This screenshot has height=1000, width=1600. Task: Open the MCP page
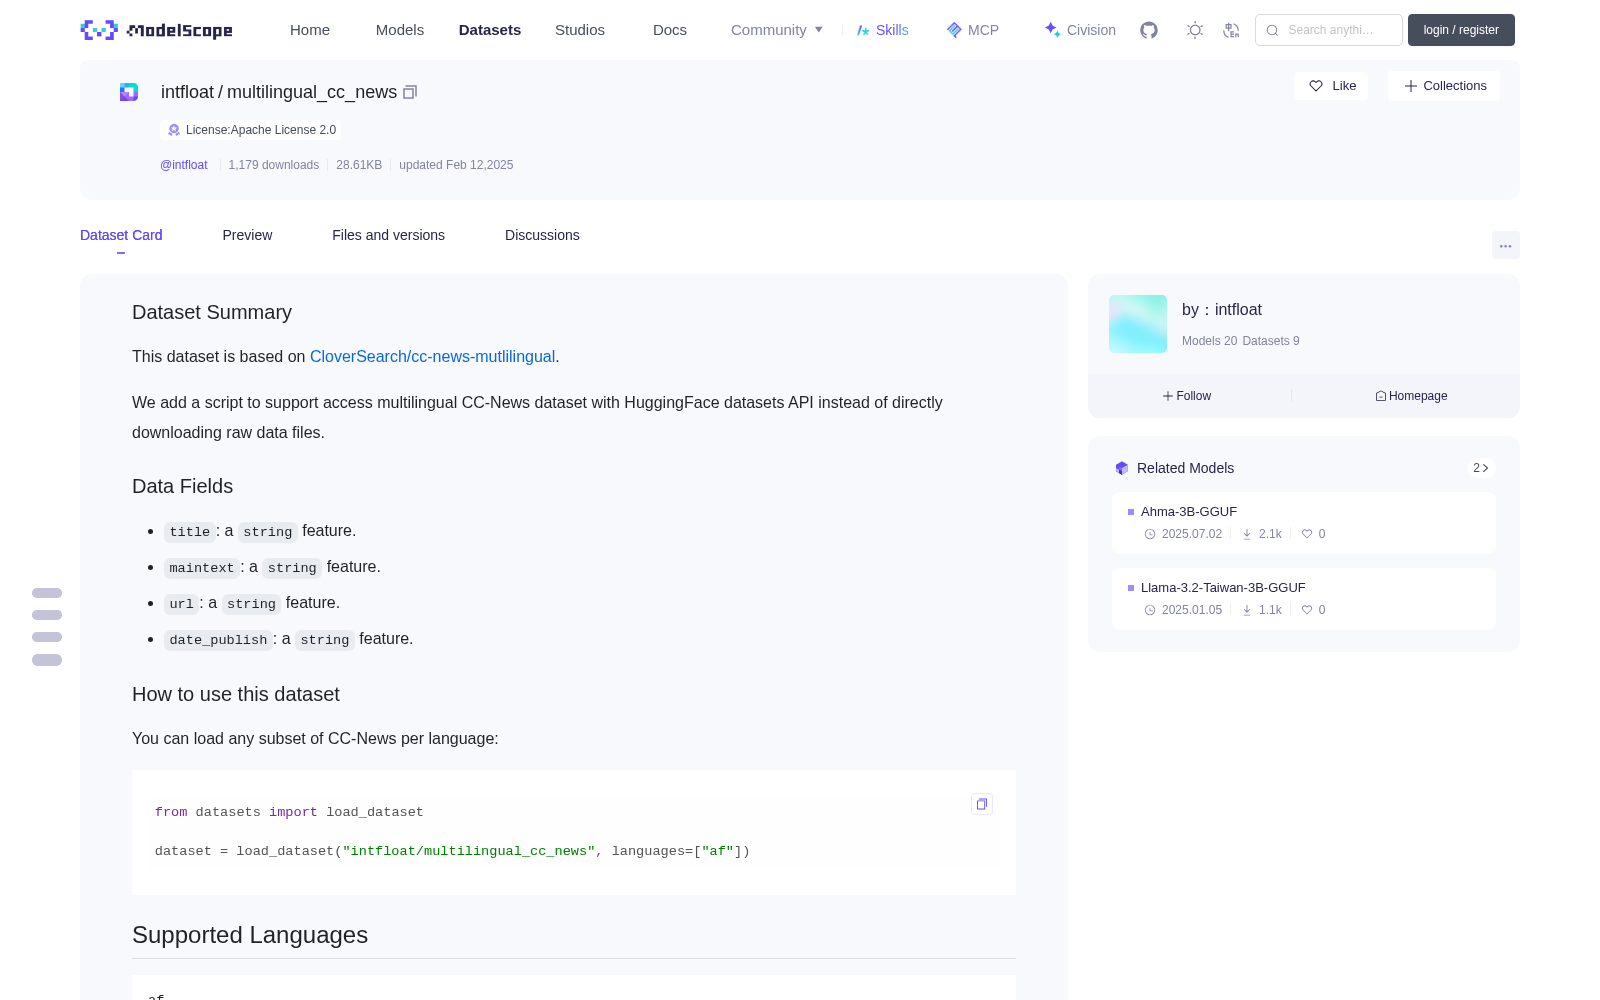972,30
